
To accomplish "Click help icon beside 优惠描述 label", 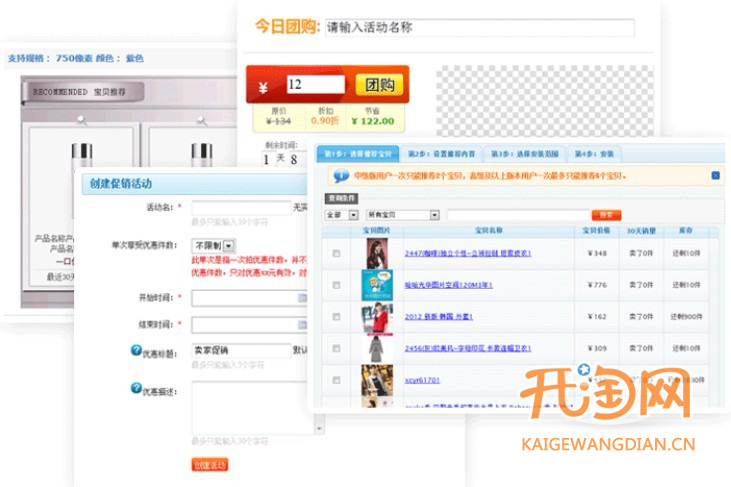I will [x=136, y=387].
